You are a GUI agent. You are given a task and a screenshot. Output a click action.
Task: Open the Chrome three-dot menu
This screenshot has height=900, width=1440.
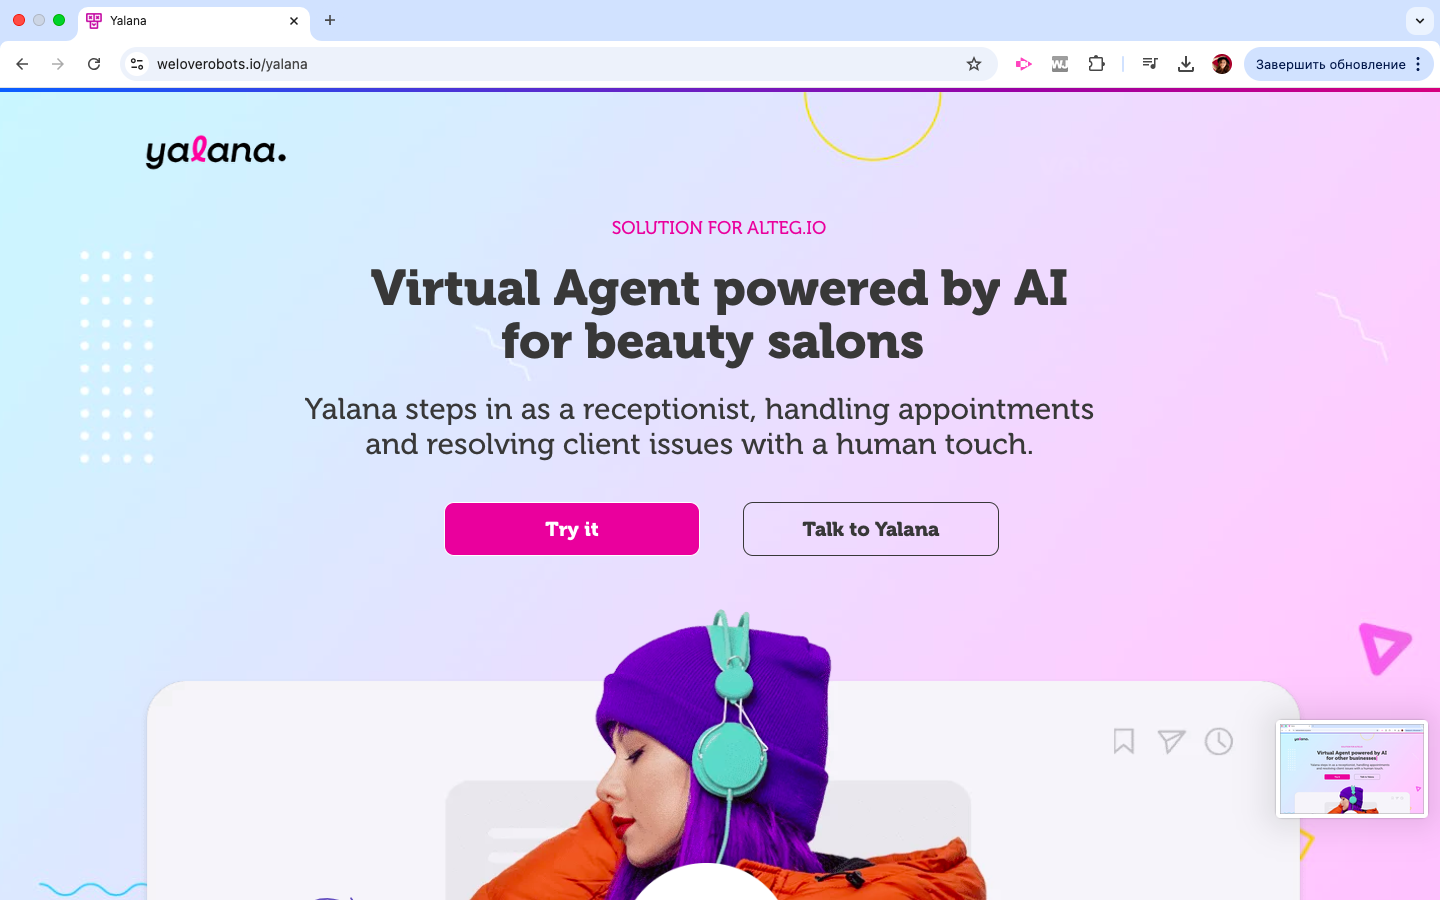(1418, 64)
